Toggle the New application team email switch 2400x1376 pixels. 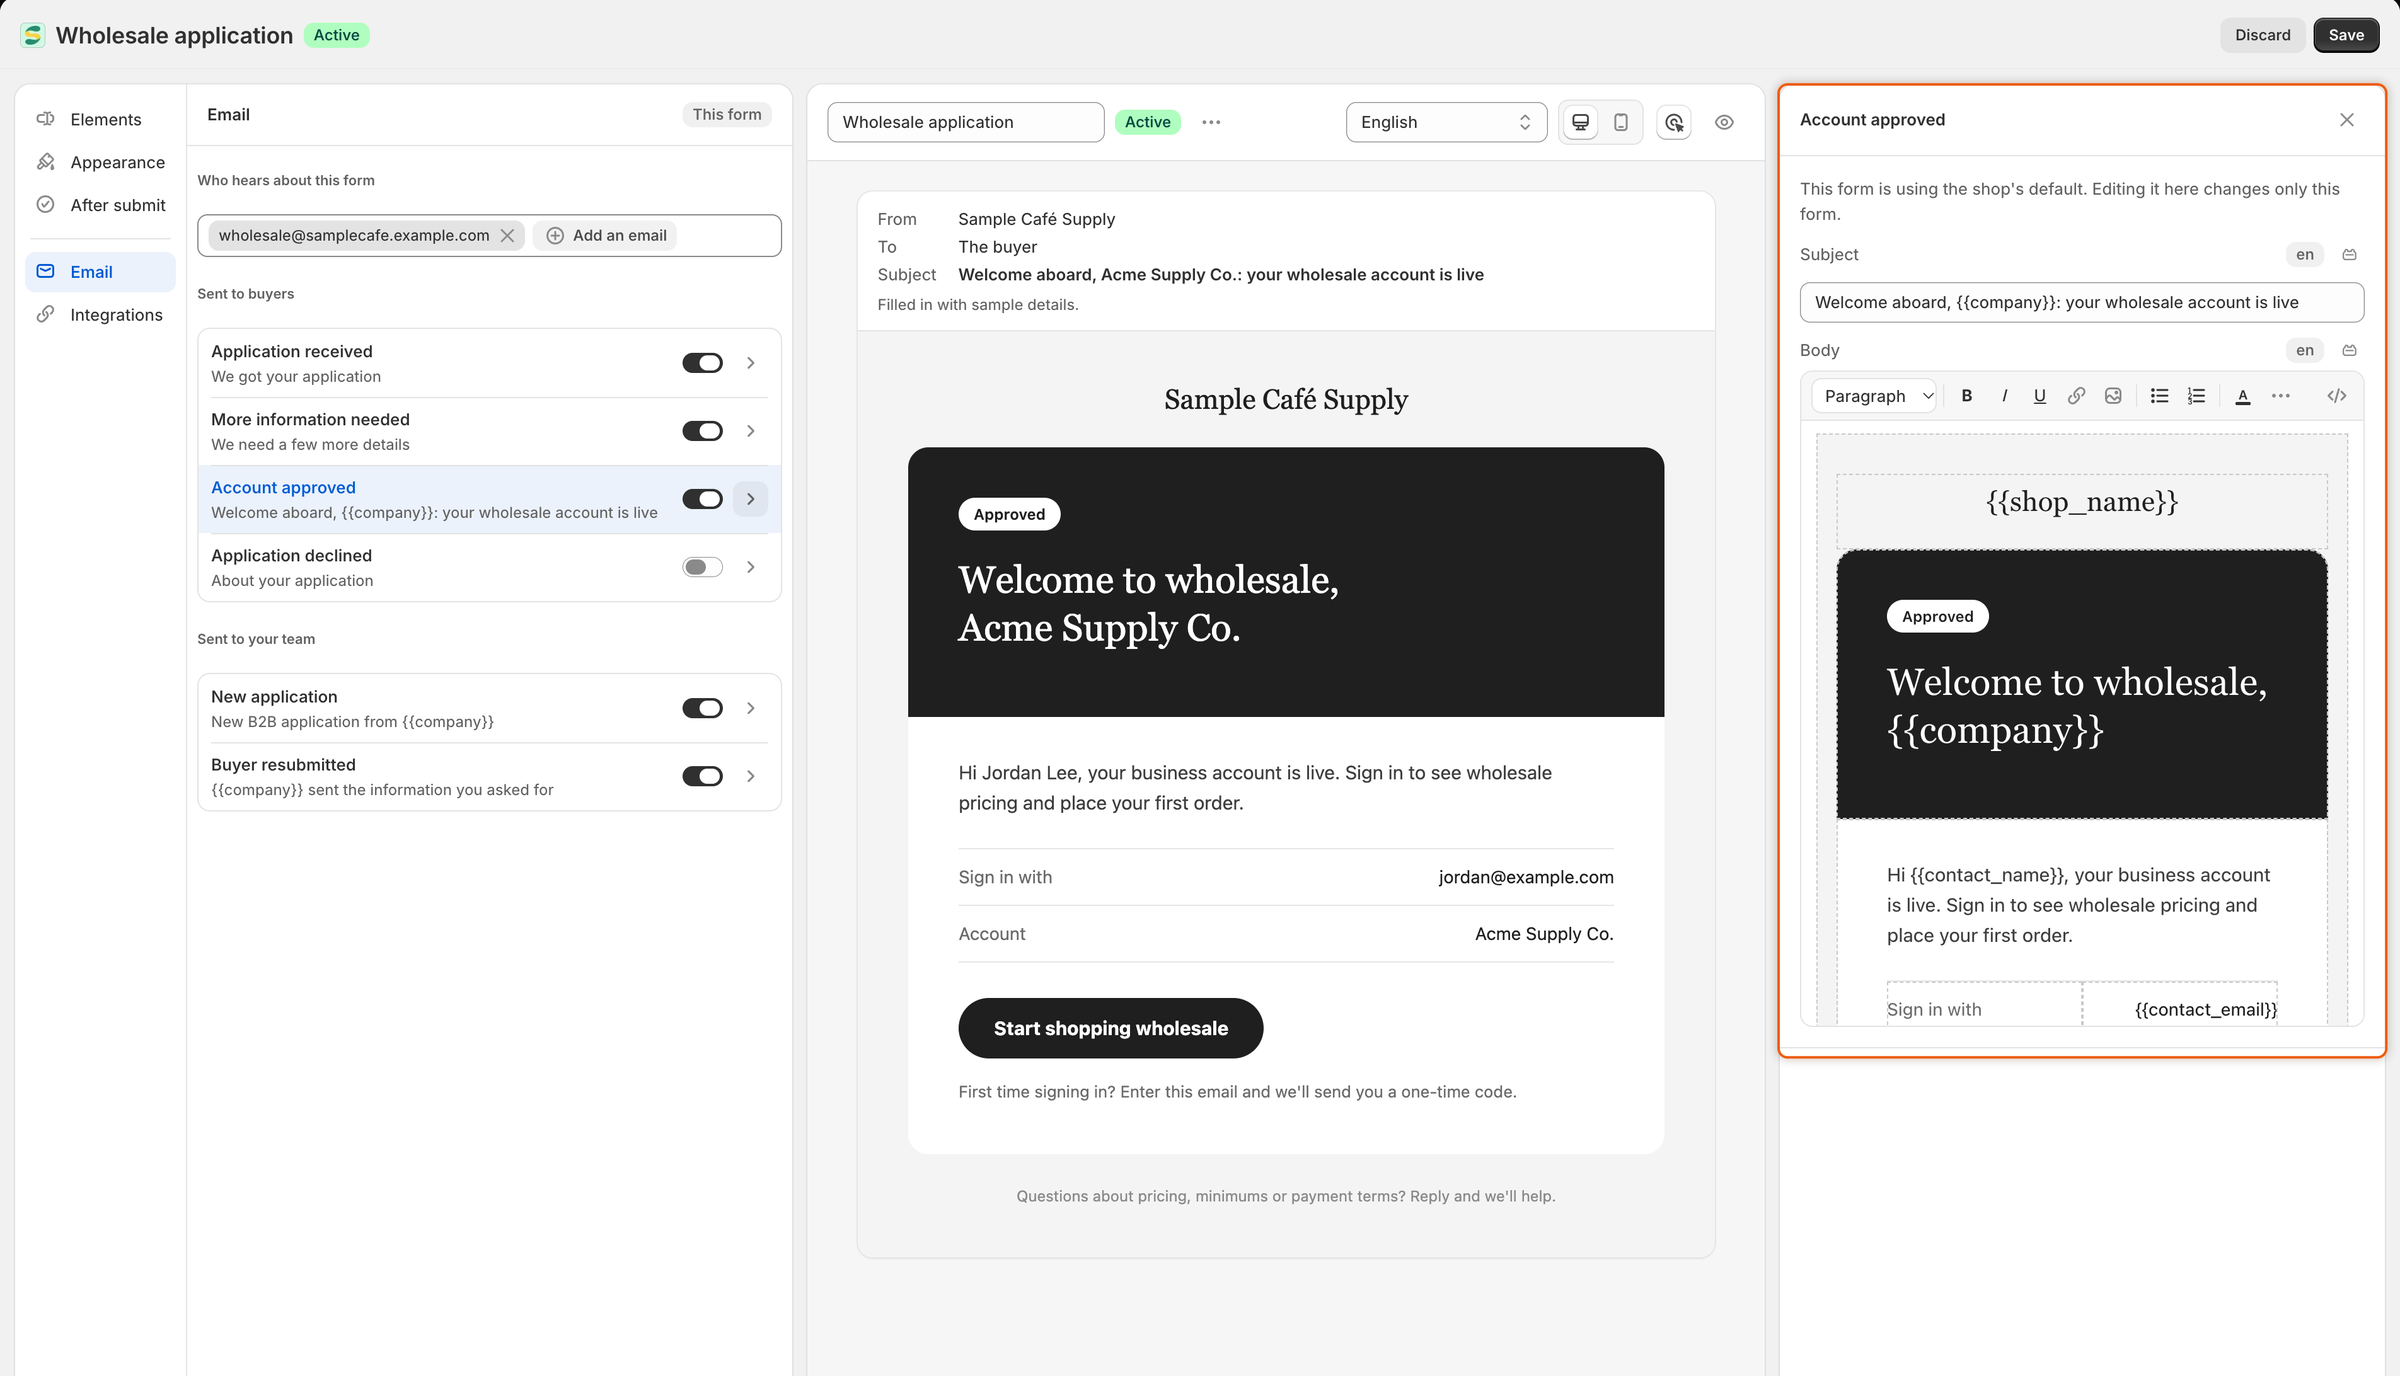(702, 708)
